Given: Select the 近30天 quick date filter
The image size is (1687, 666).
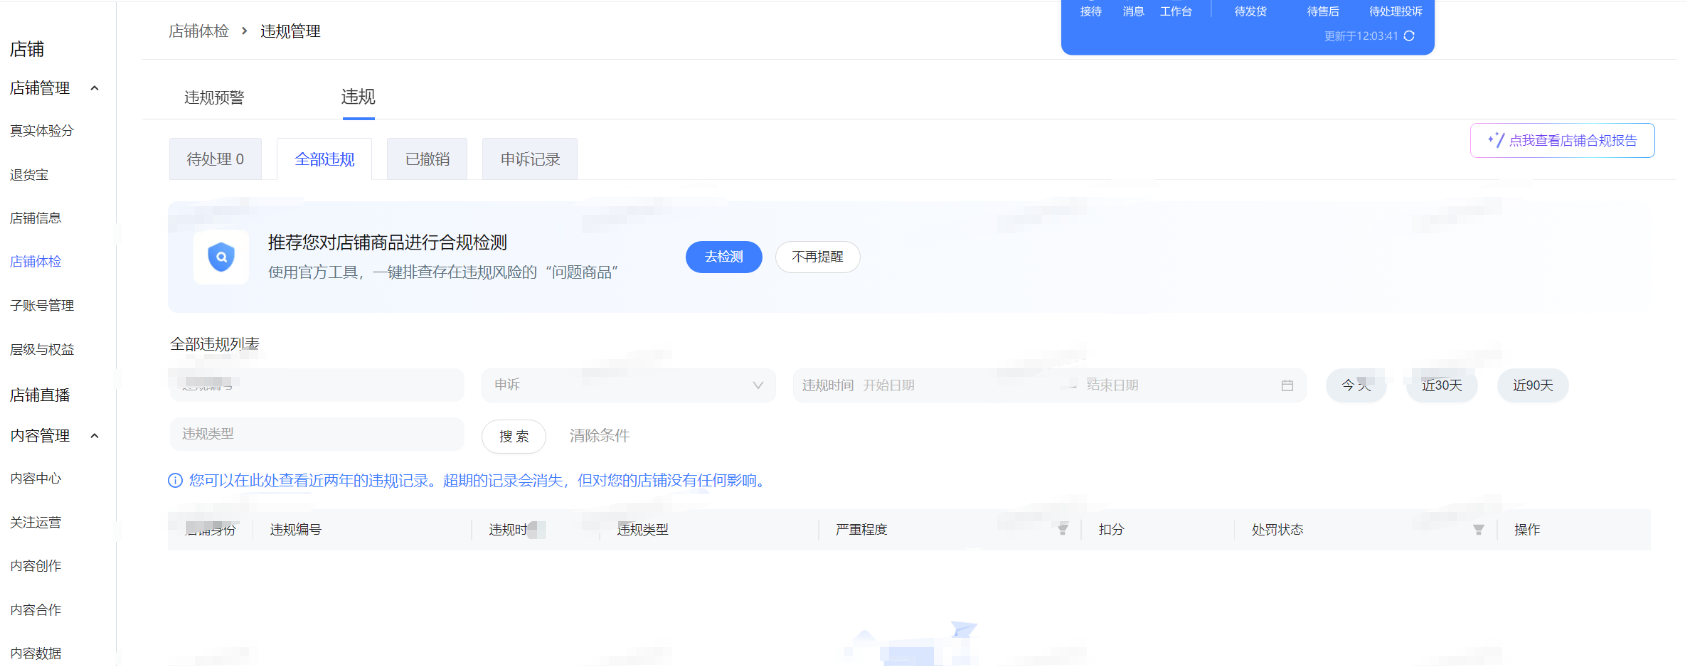Looking at the screenshot, I should click(1442, 386).
